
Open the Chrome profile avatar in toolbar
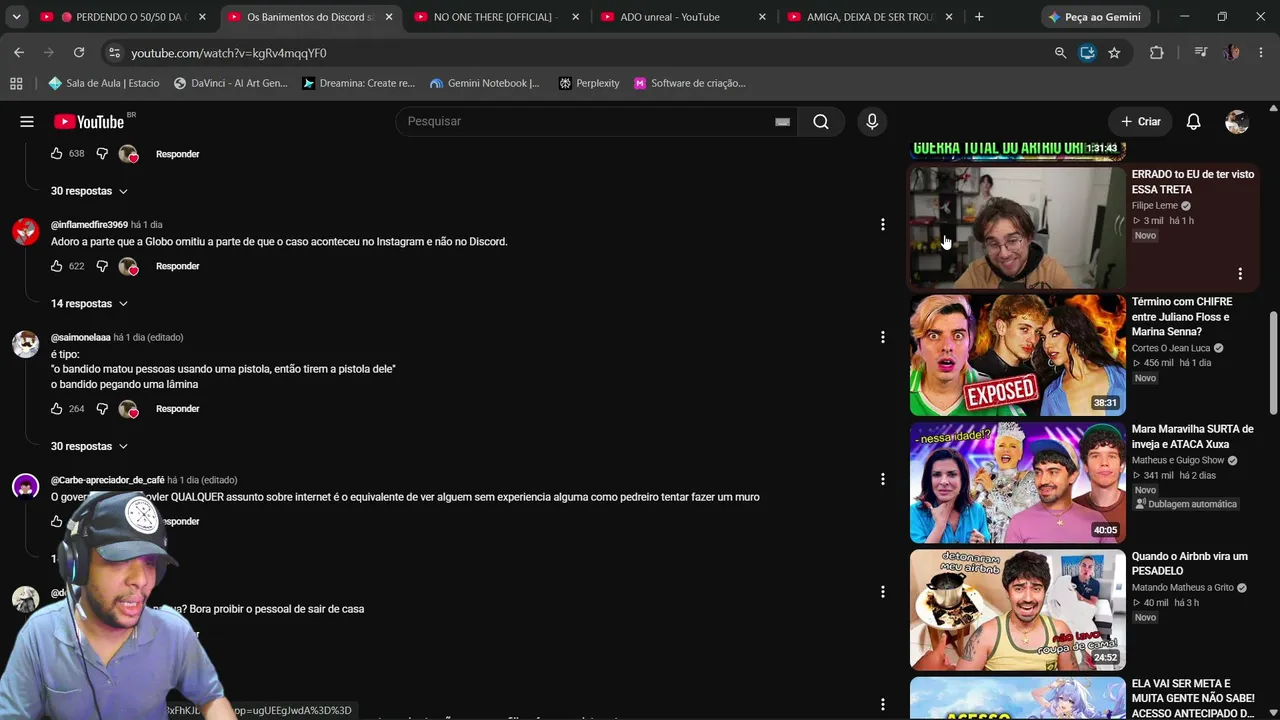(x=1232, y=53)
